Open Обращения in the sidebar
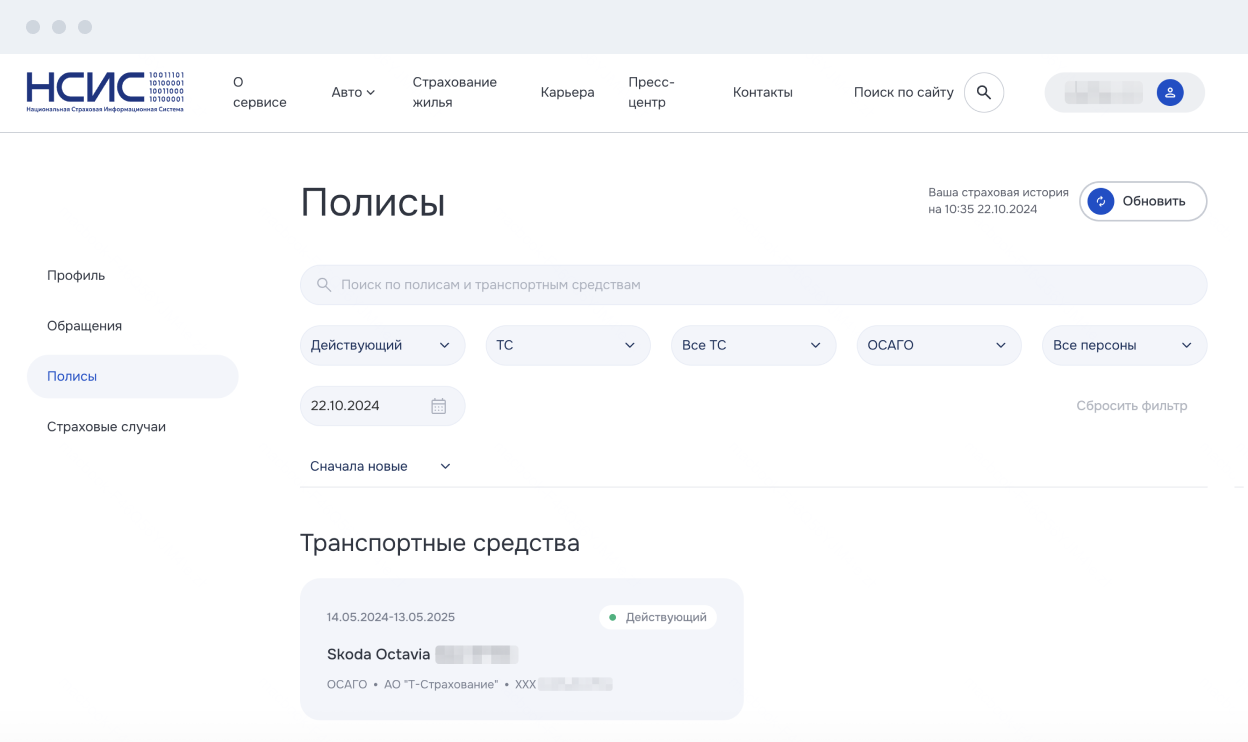This screenshot has height=742, width=1248. point(84,326)
